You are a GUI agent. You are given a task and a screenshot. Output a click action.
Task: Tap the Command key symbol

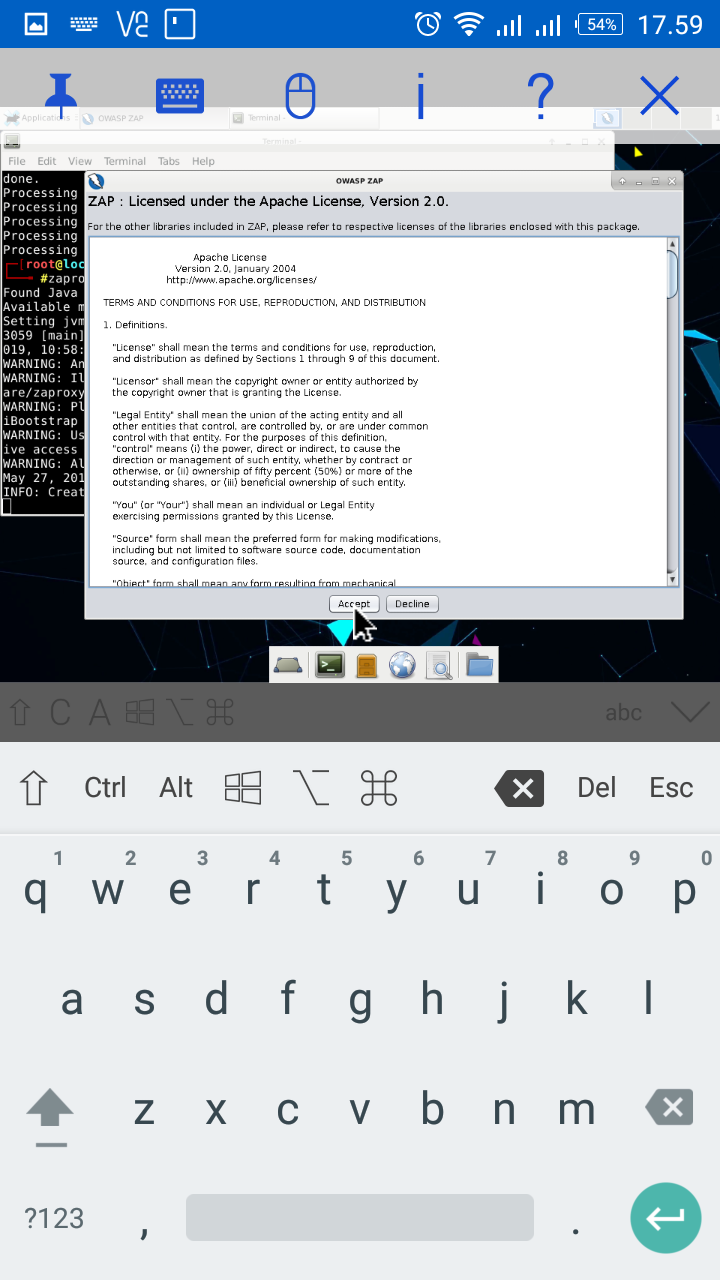tap(379, 788)
